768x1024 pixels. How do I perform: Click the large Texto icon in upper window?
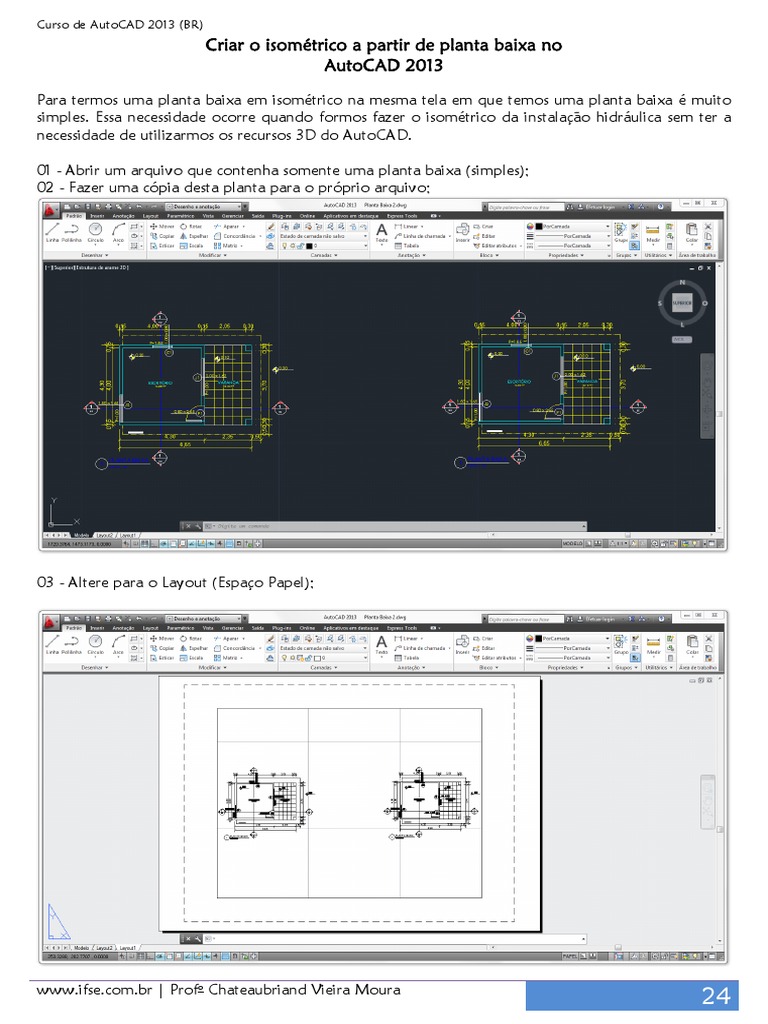coord(381,232)
